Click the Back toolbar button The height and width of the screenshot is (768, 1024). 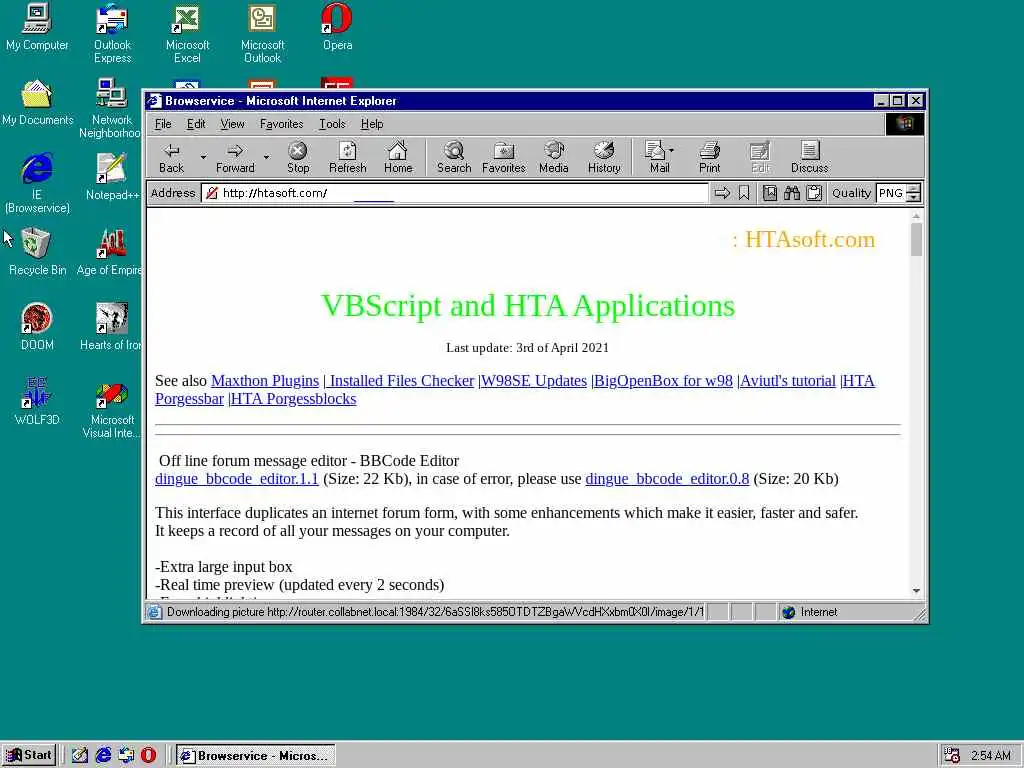[x=171, y=157]
